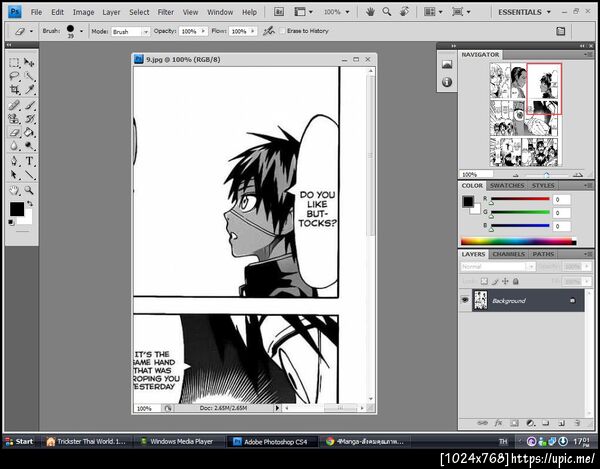Screen dimensions: 600x469
Task: Open the tool preset picker dropdown
Action: [x=31, y=31]
